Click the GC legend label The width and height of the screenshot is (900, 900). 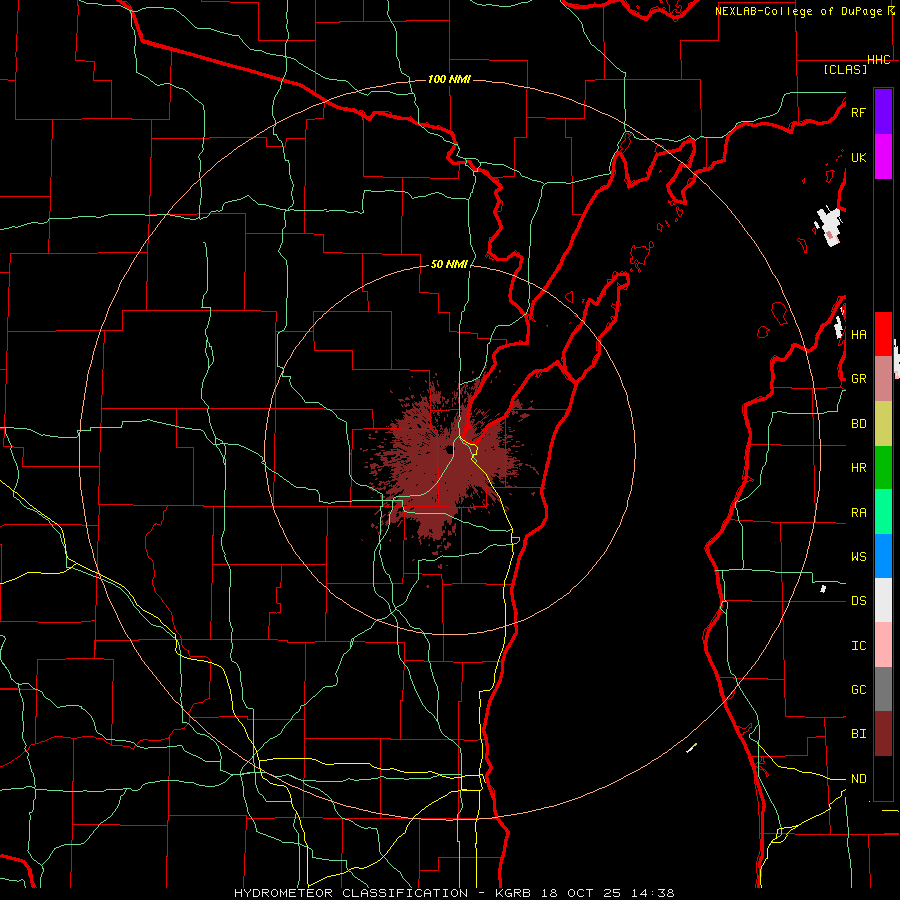click(x=858, y=690)
